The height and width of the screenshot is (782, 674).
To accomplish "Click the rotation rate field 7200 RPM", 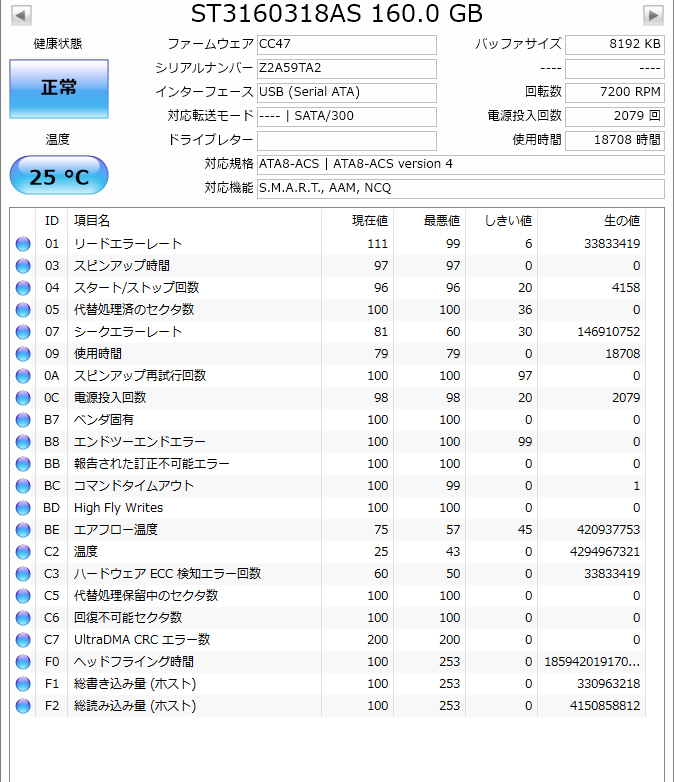I will [x=615, y=92].
